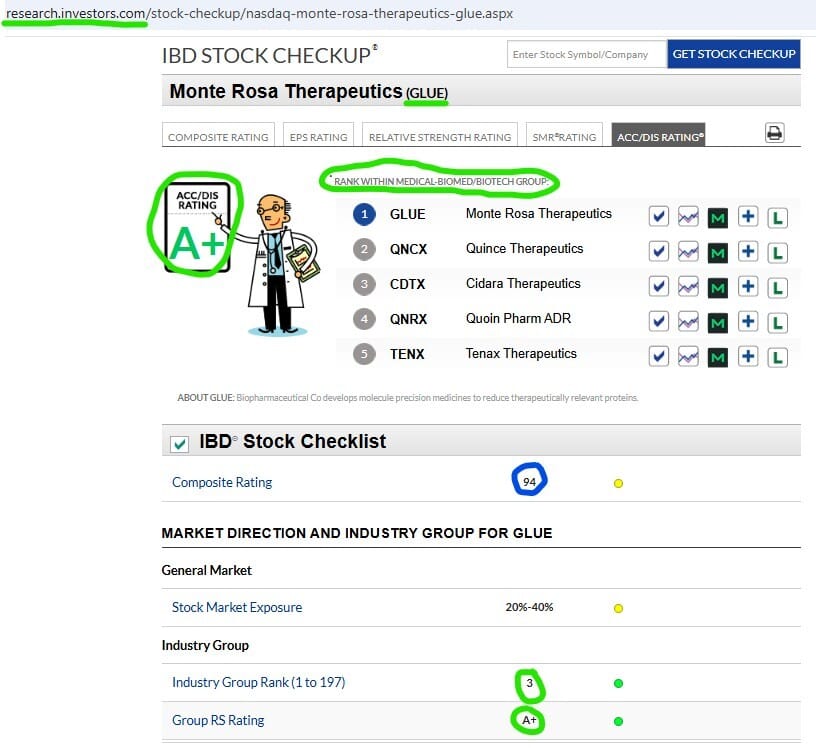Click the L icon in QNCX row
Viewport: 816px width, 748px height.
coord(777,253)
